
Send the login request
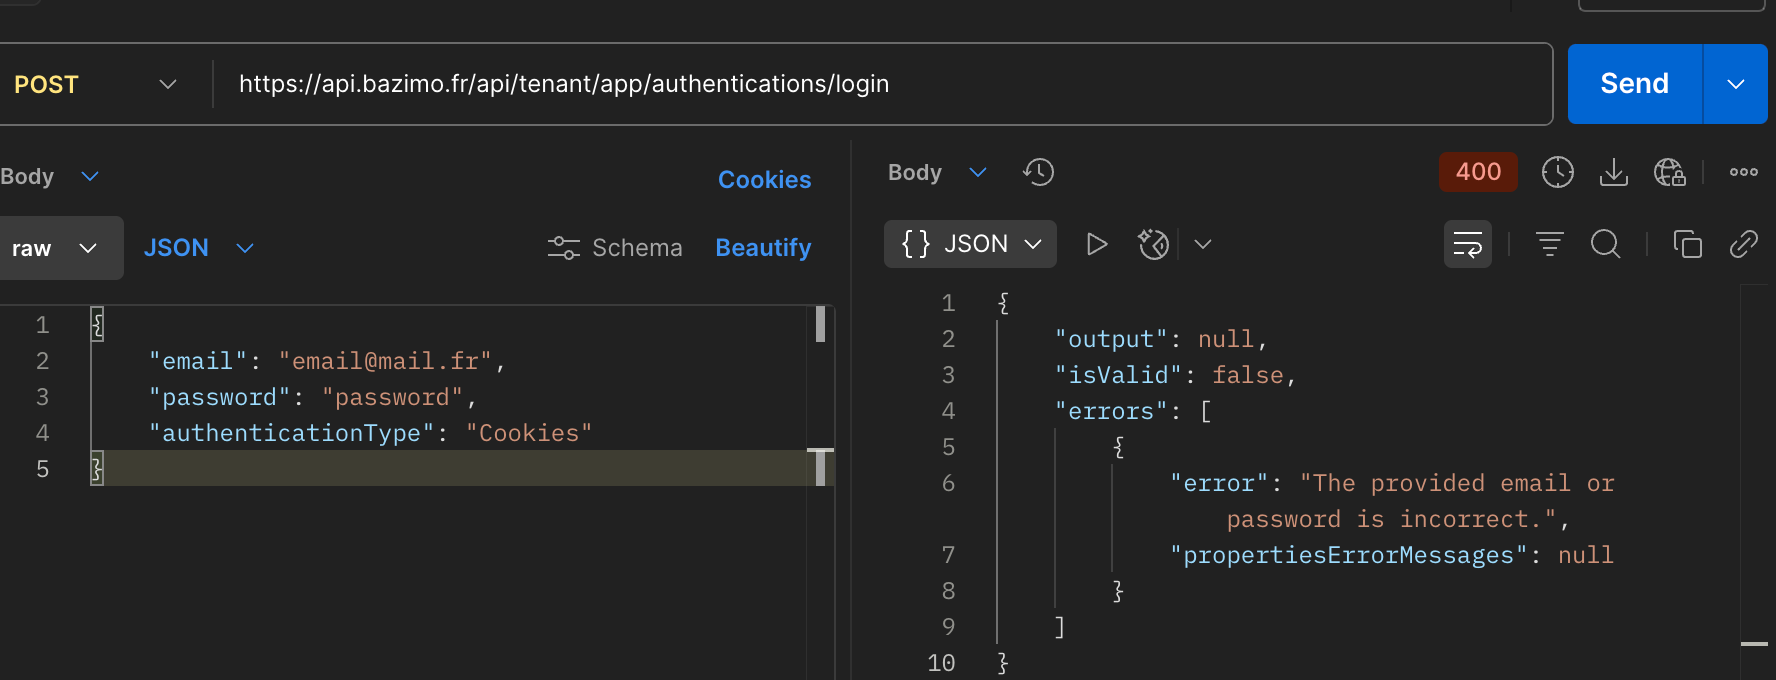click(1634, 84)
